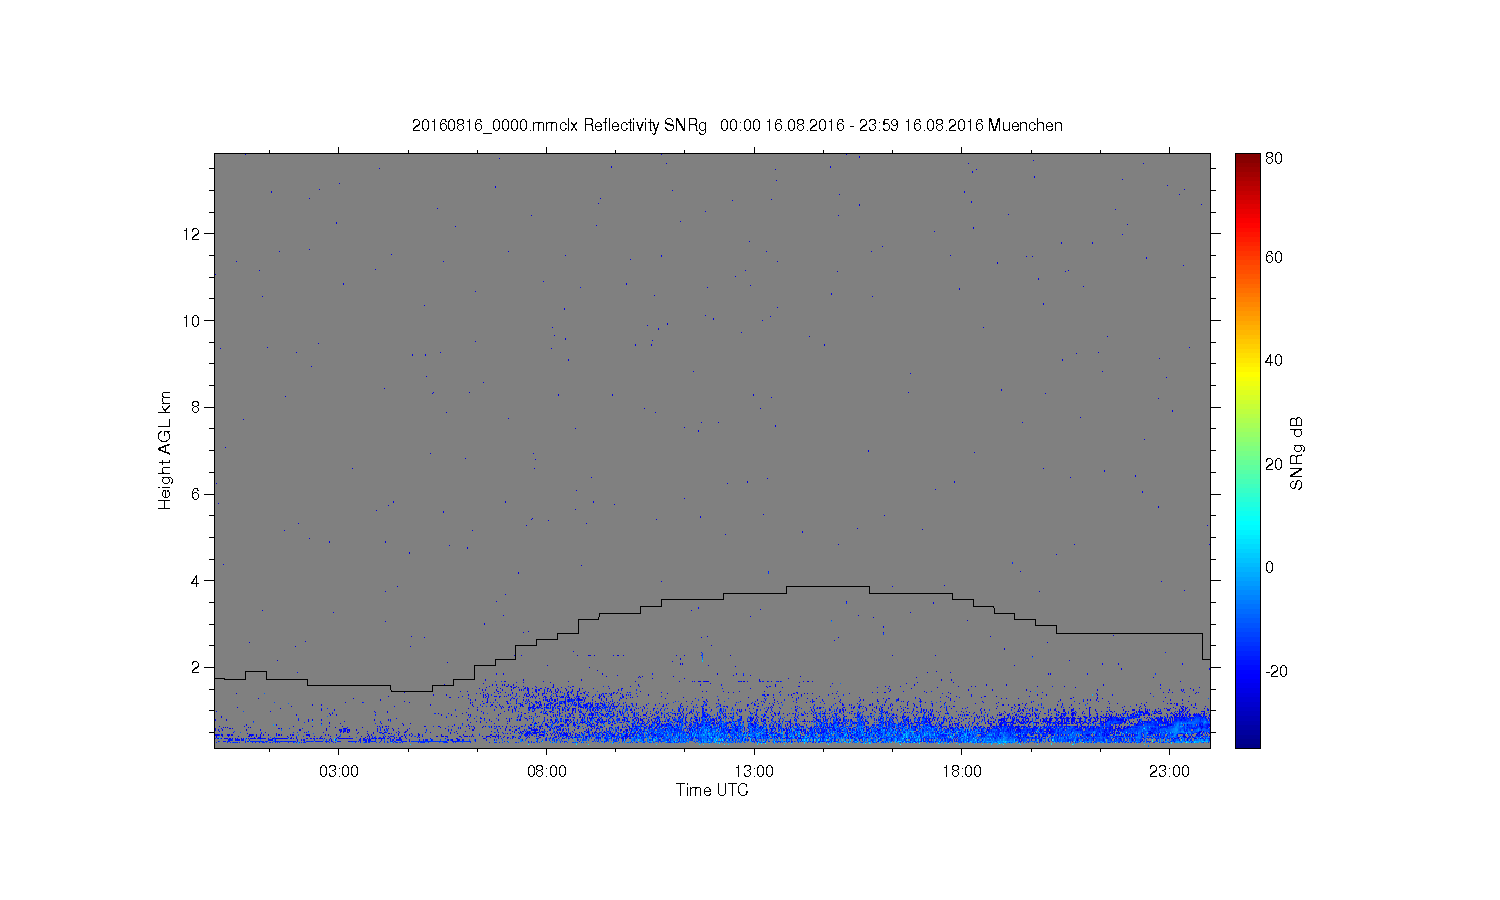Click the height tick label 2
Viewport: 1500px width, 900px height.
click(197, 667)
